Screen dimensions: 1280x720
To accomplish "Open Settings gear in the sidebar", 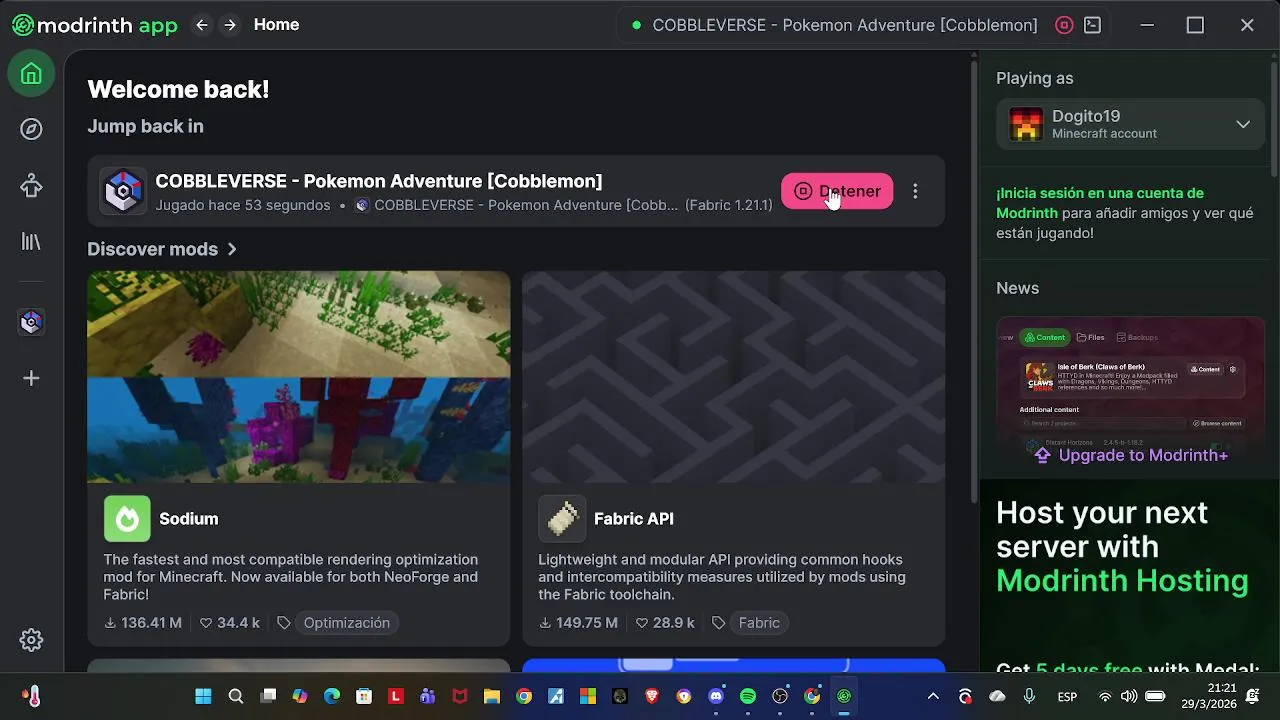I will coord(31,640).
